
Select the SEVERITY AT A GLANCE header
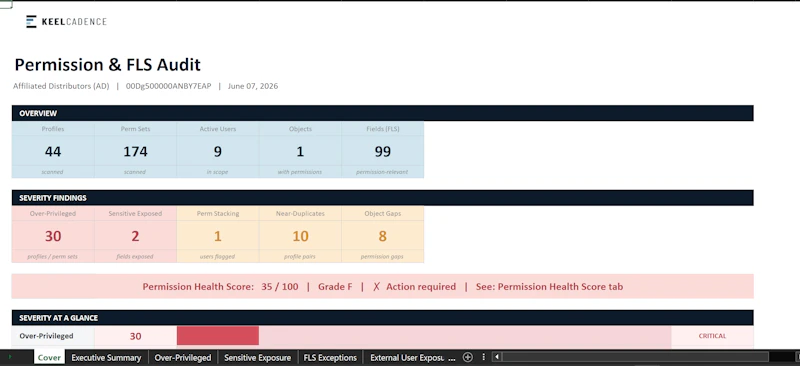[383, 318]
